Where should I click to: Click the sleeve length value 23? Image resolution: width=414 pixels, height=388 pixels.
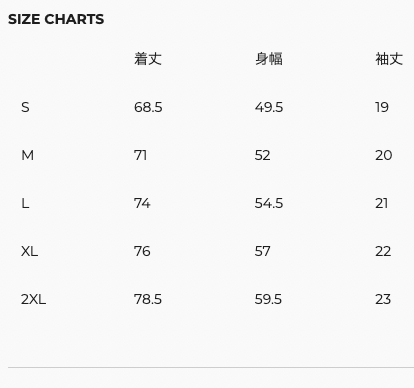383,299
